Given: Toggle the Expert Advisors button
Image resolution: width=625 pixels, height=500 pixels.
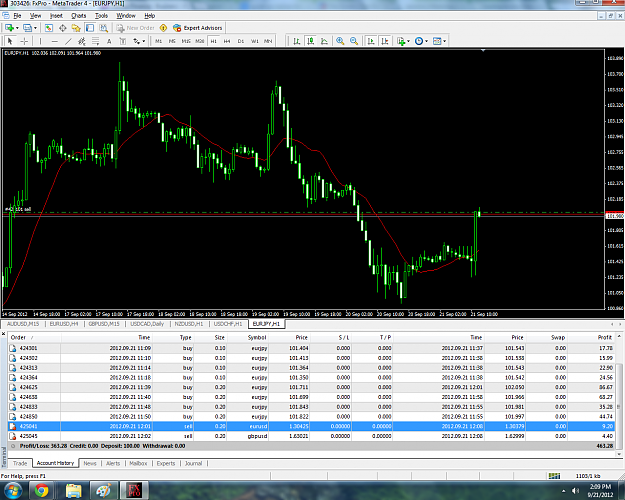Looking at the screenshot, I should pyautogui.click(x=198, y=28).
